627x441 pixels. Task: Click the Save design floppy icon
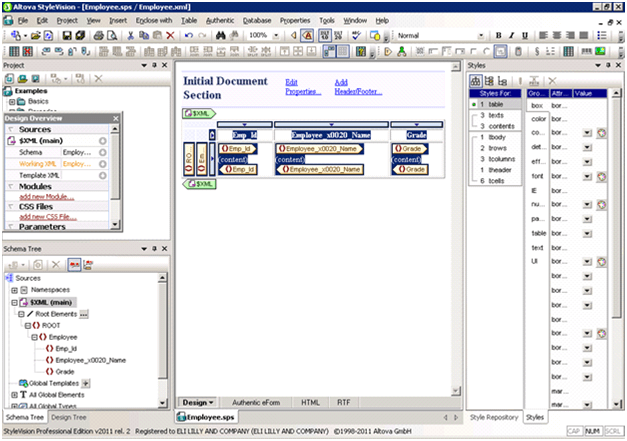click(67, 36)
